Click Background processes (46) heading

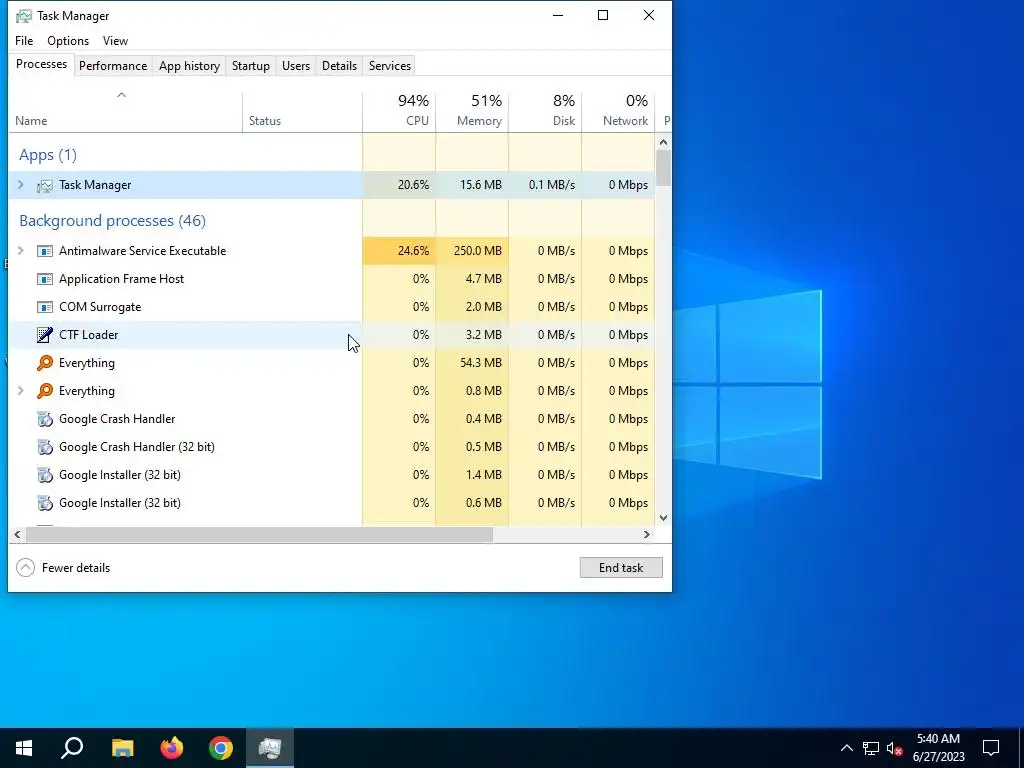point(112,221)
